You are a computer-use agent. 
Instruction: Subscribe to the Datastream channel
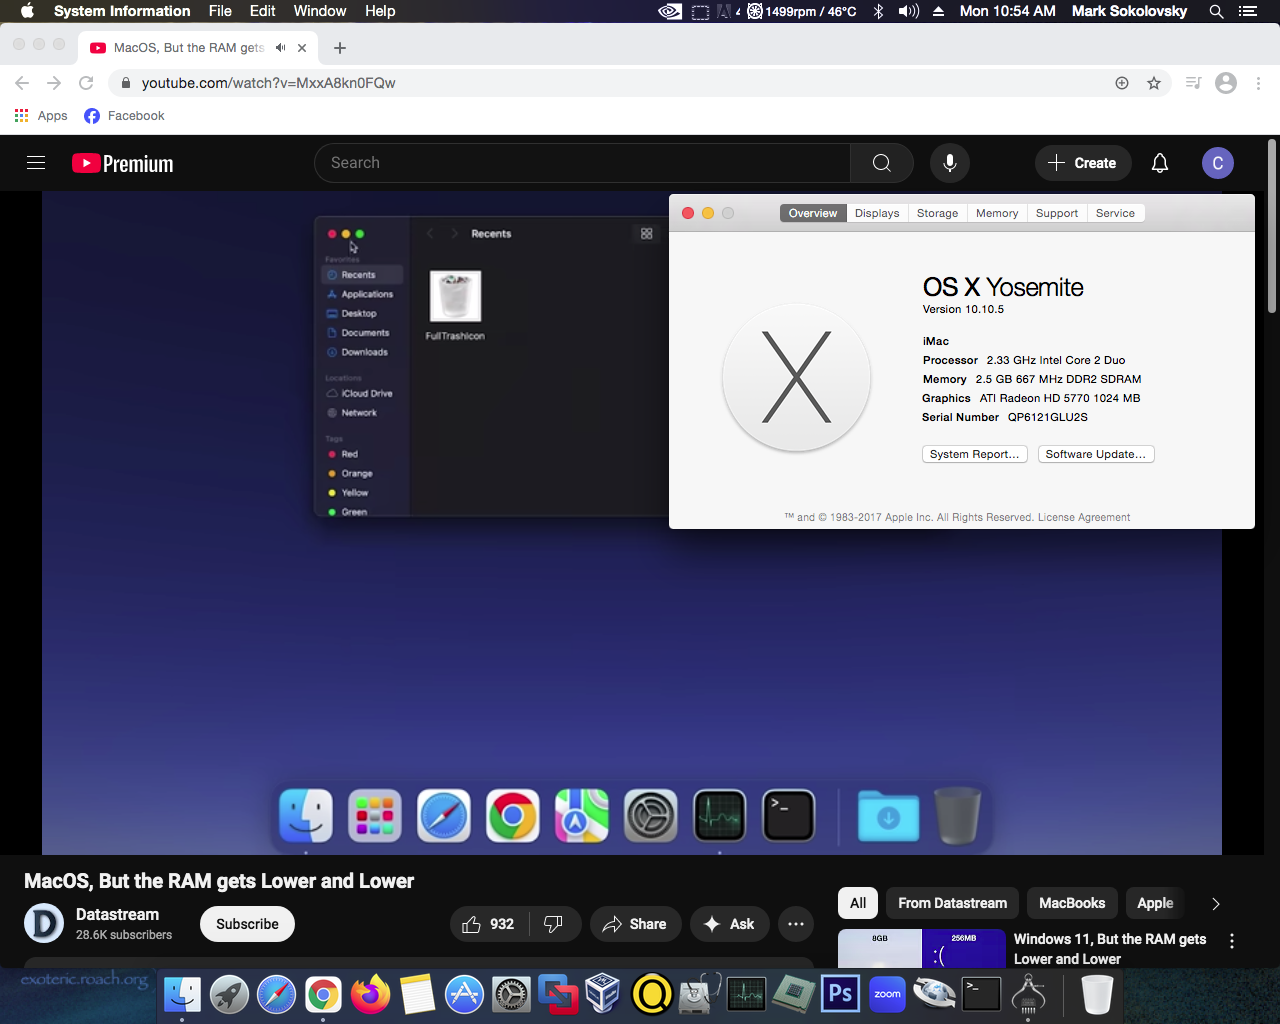[x=247, y=924]
